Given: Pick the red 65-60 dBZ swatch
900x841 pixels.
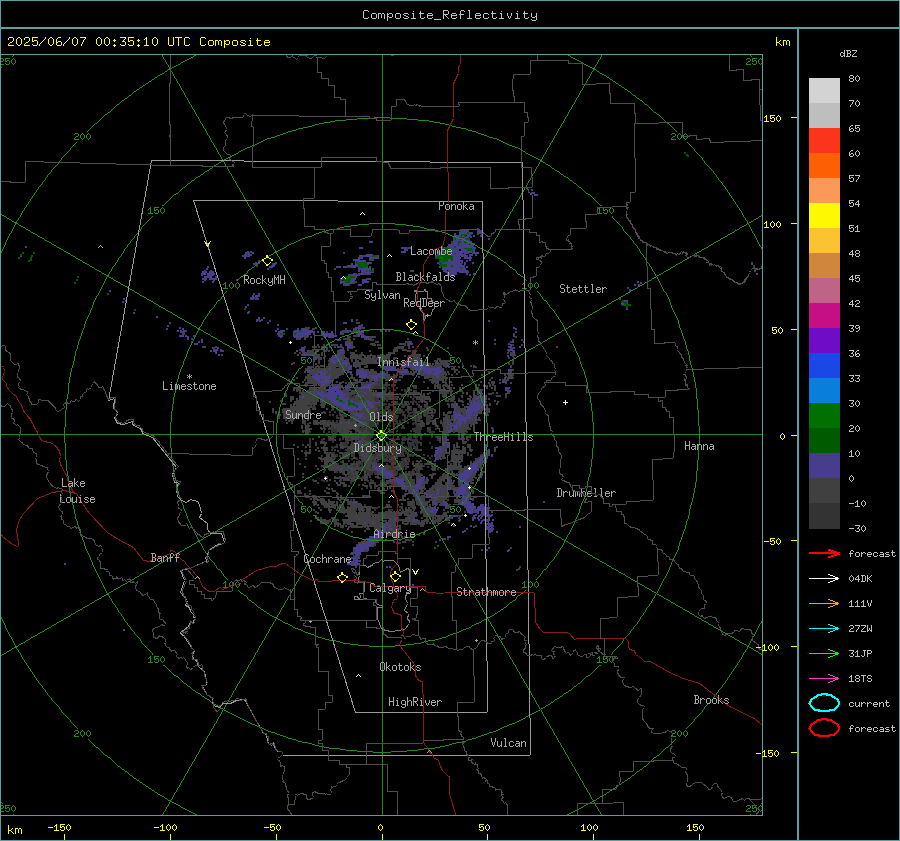Looking at the screenshot, I should [x=824, y=140].
